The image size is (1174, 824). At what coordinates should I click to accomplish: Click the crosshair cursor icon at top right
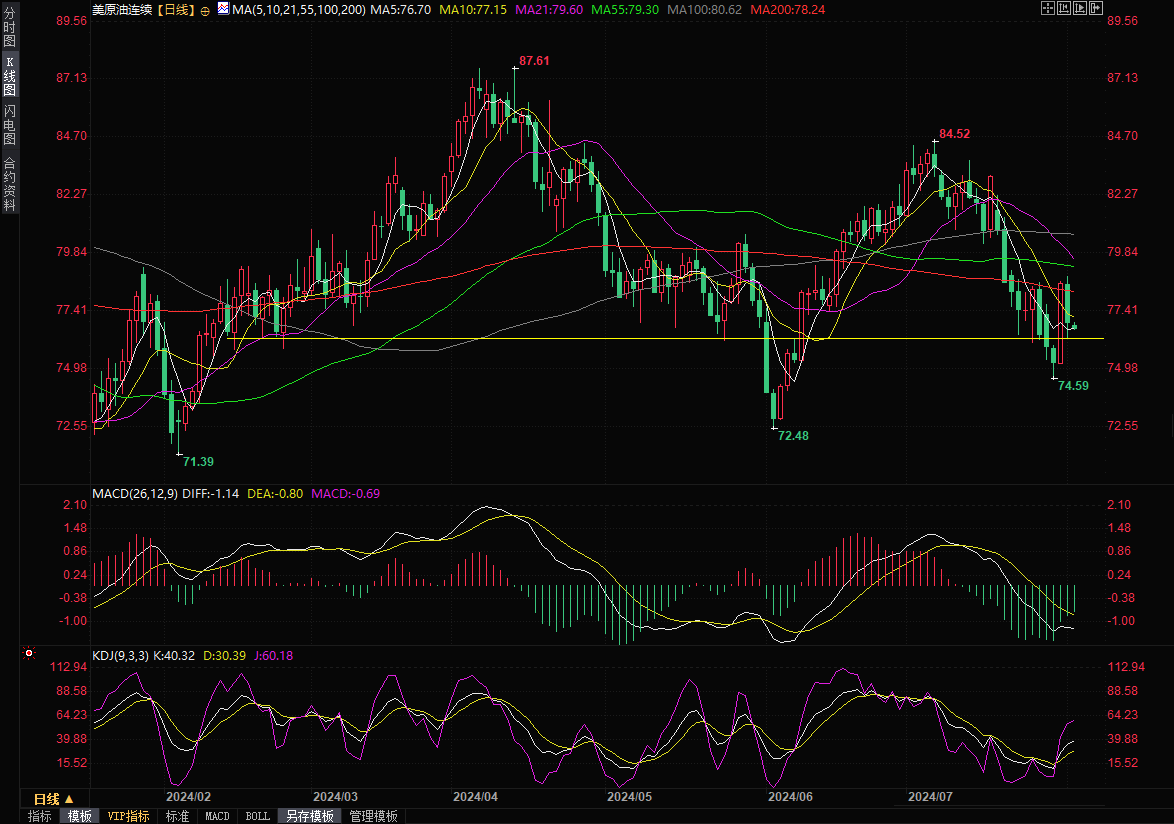point(1048,8)
